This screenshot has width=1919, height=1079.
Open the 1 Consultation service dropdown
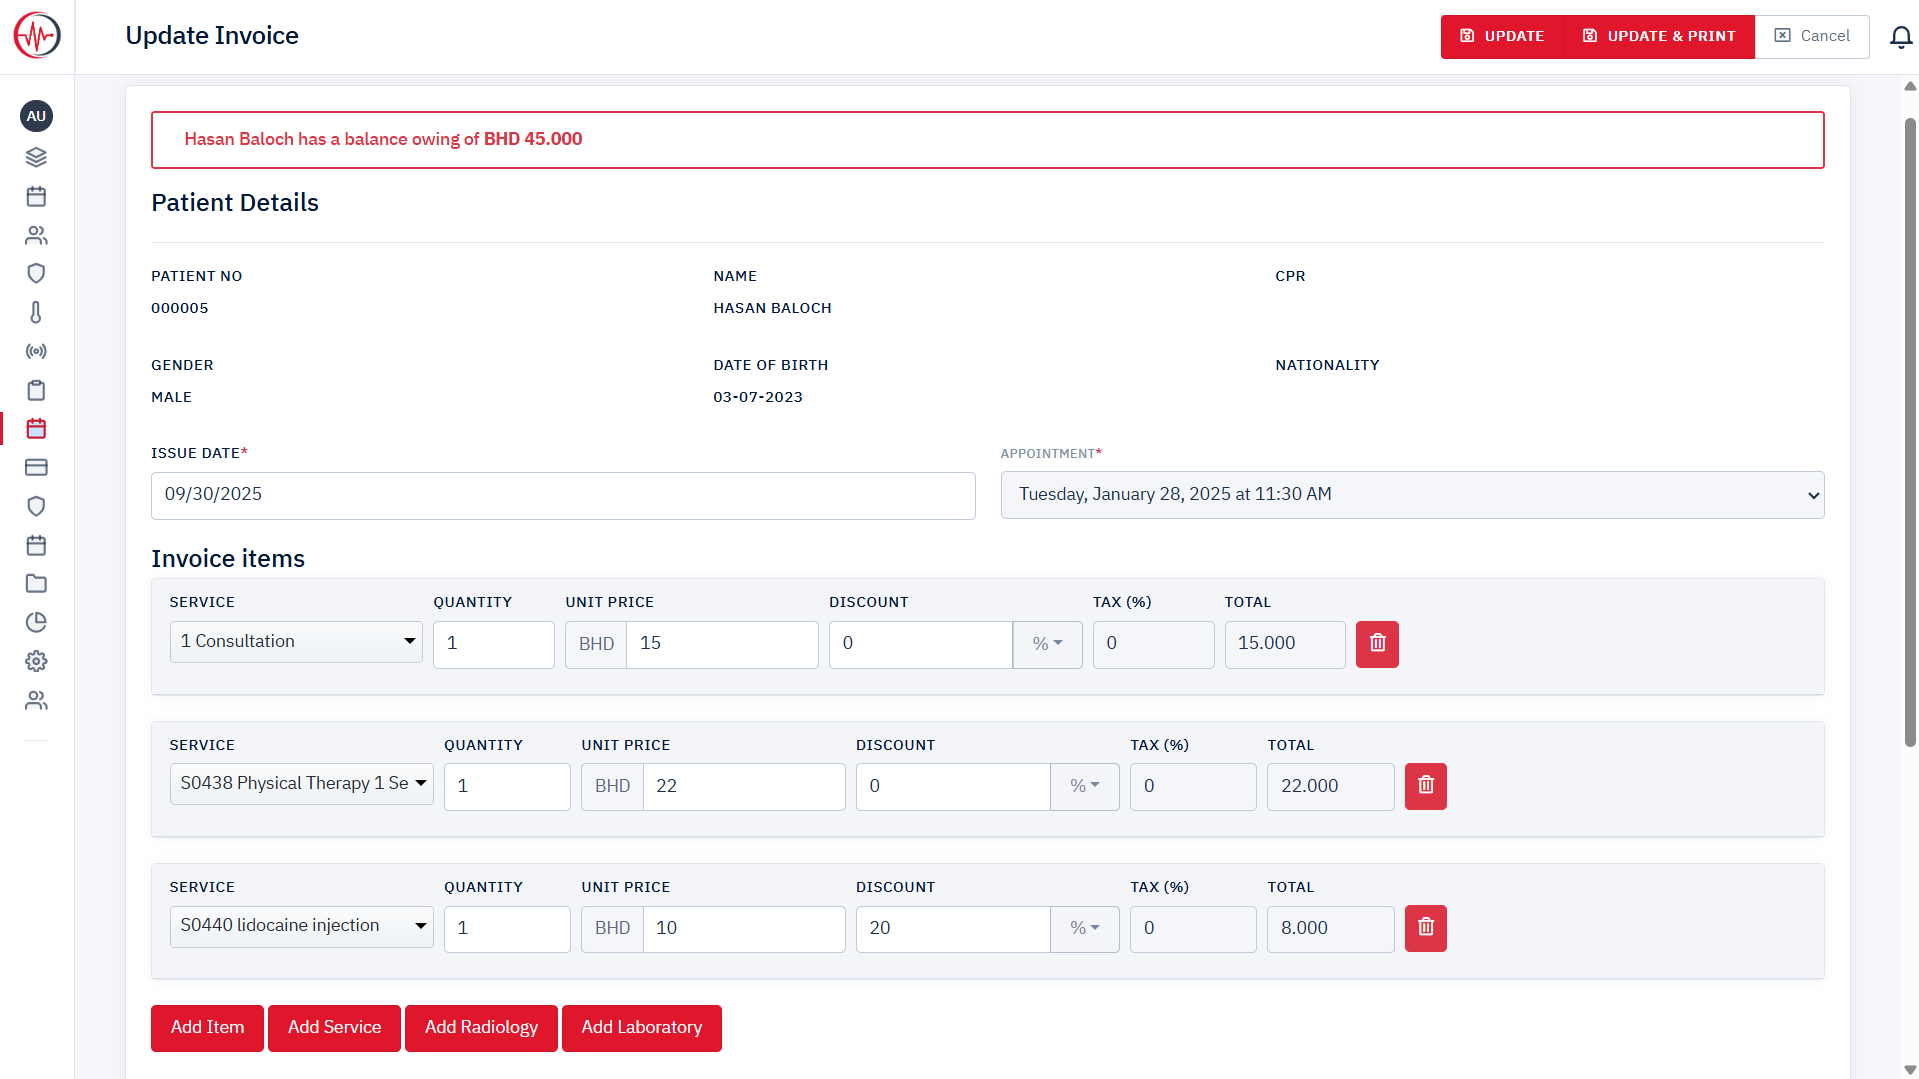(296, 642)
